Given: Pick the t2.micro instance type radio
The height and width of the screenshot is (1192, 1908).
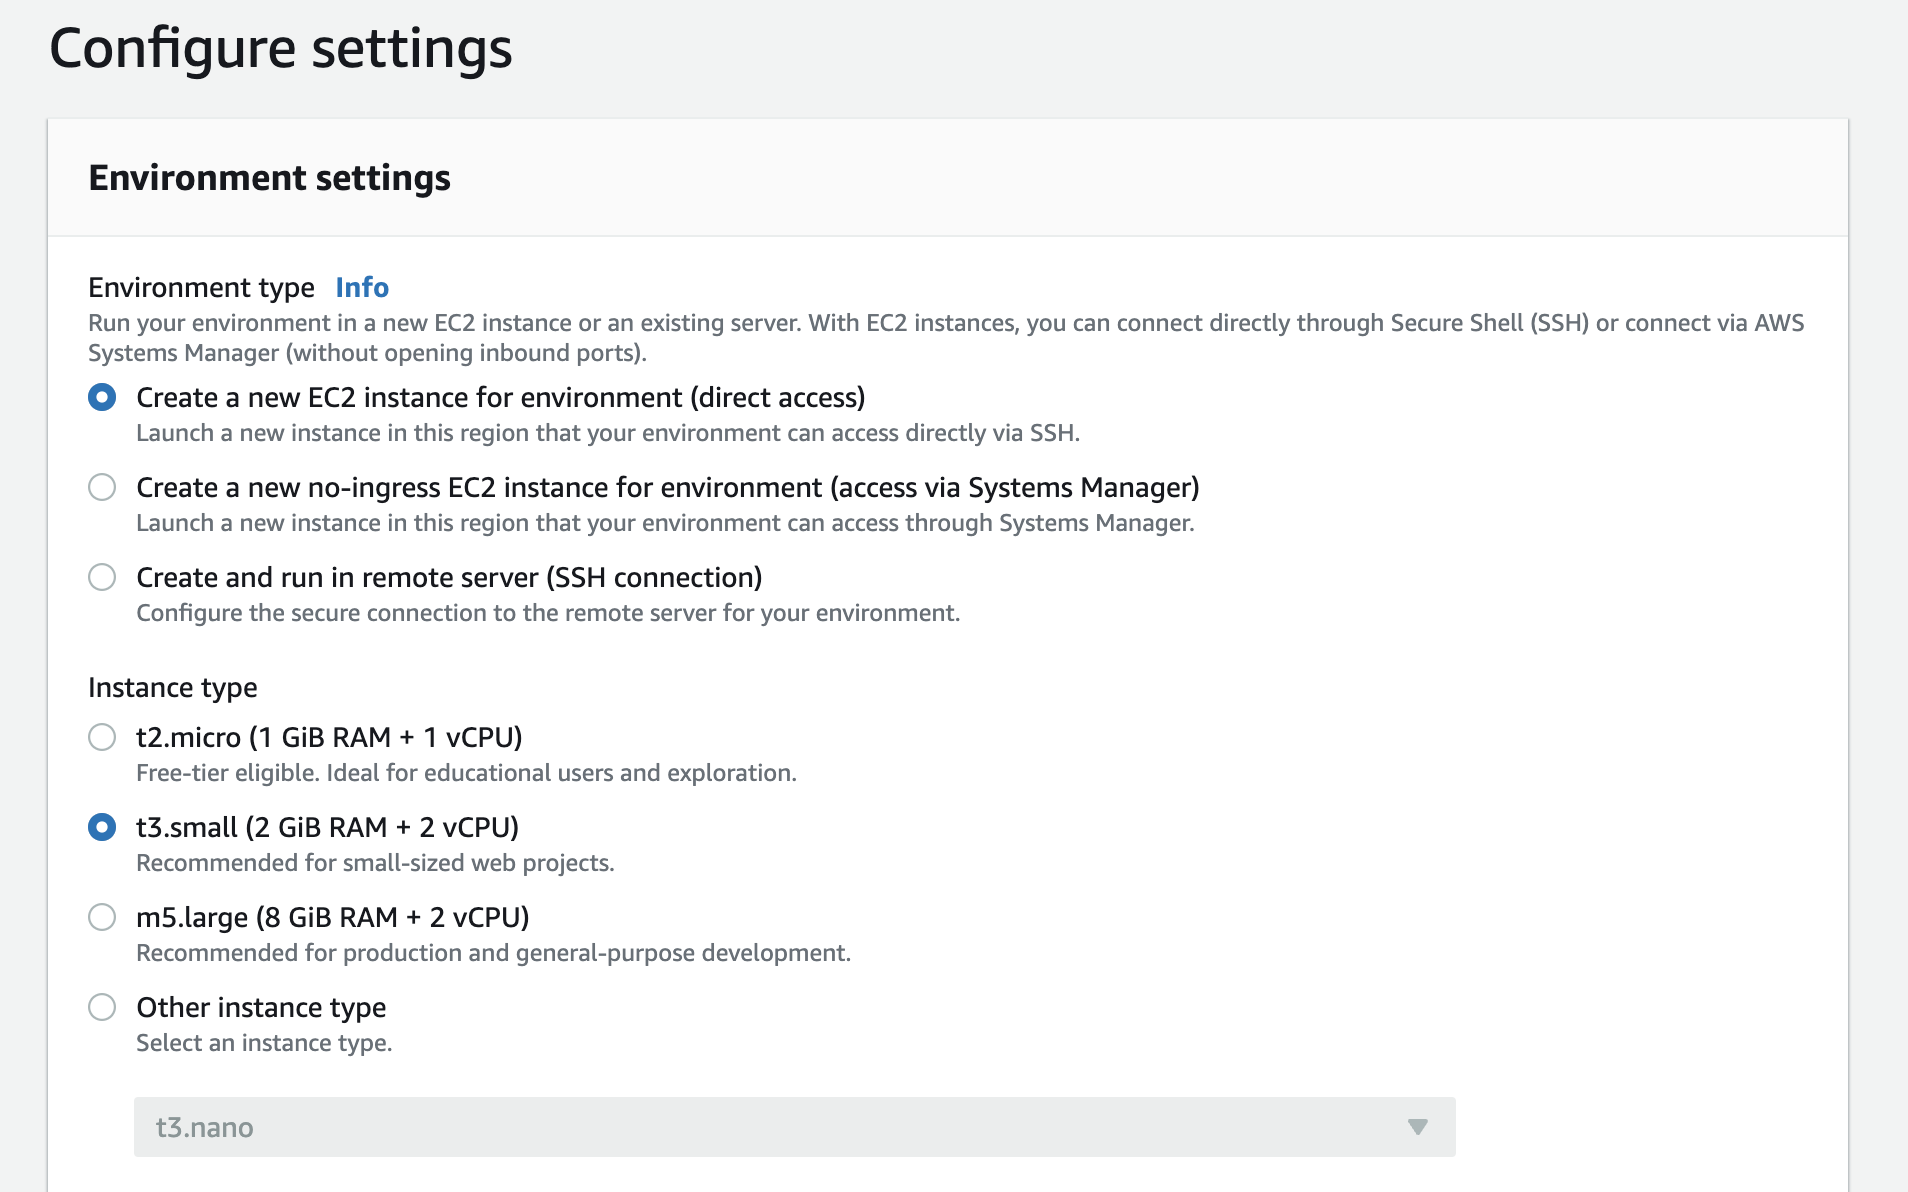Looking at the screenshot, I should [x=102, y=737].
